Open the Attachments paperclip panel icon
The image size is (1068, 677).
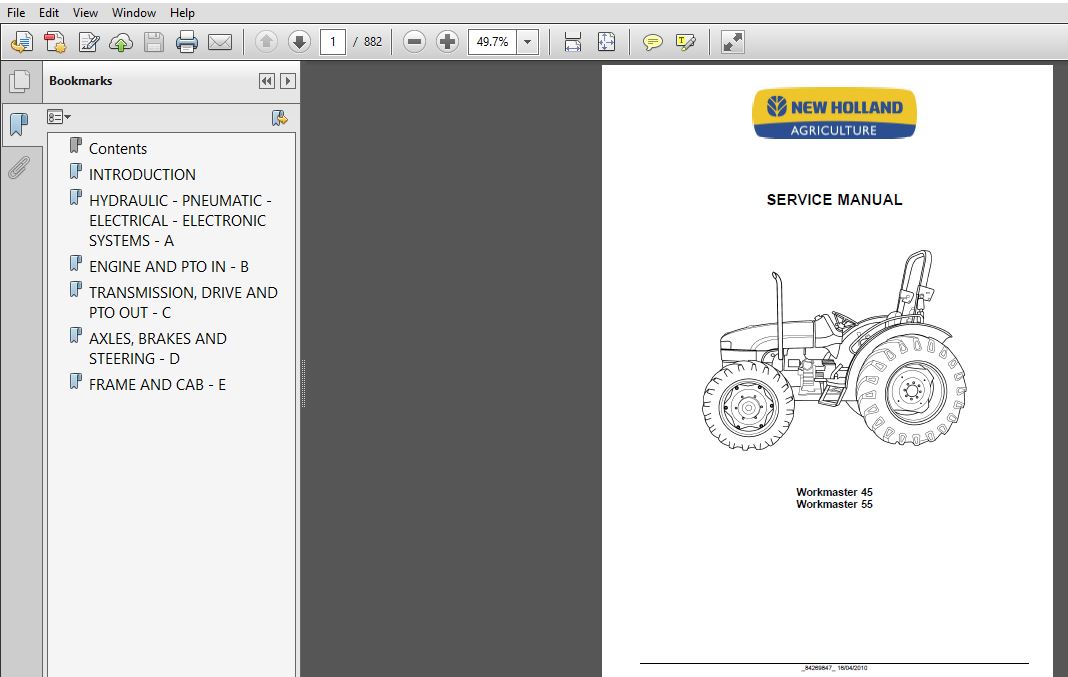(19, 168)
